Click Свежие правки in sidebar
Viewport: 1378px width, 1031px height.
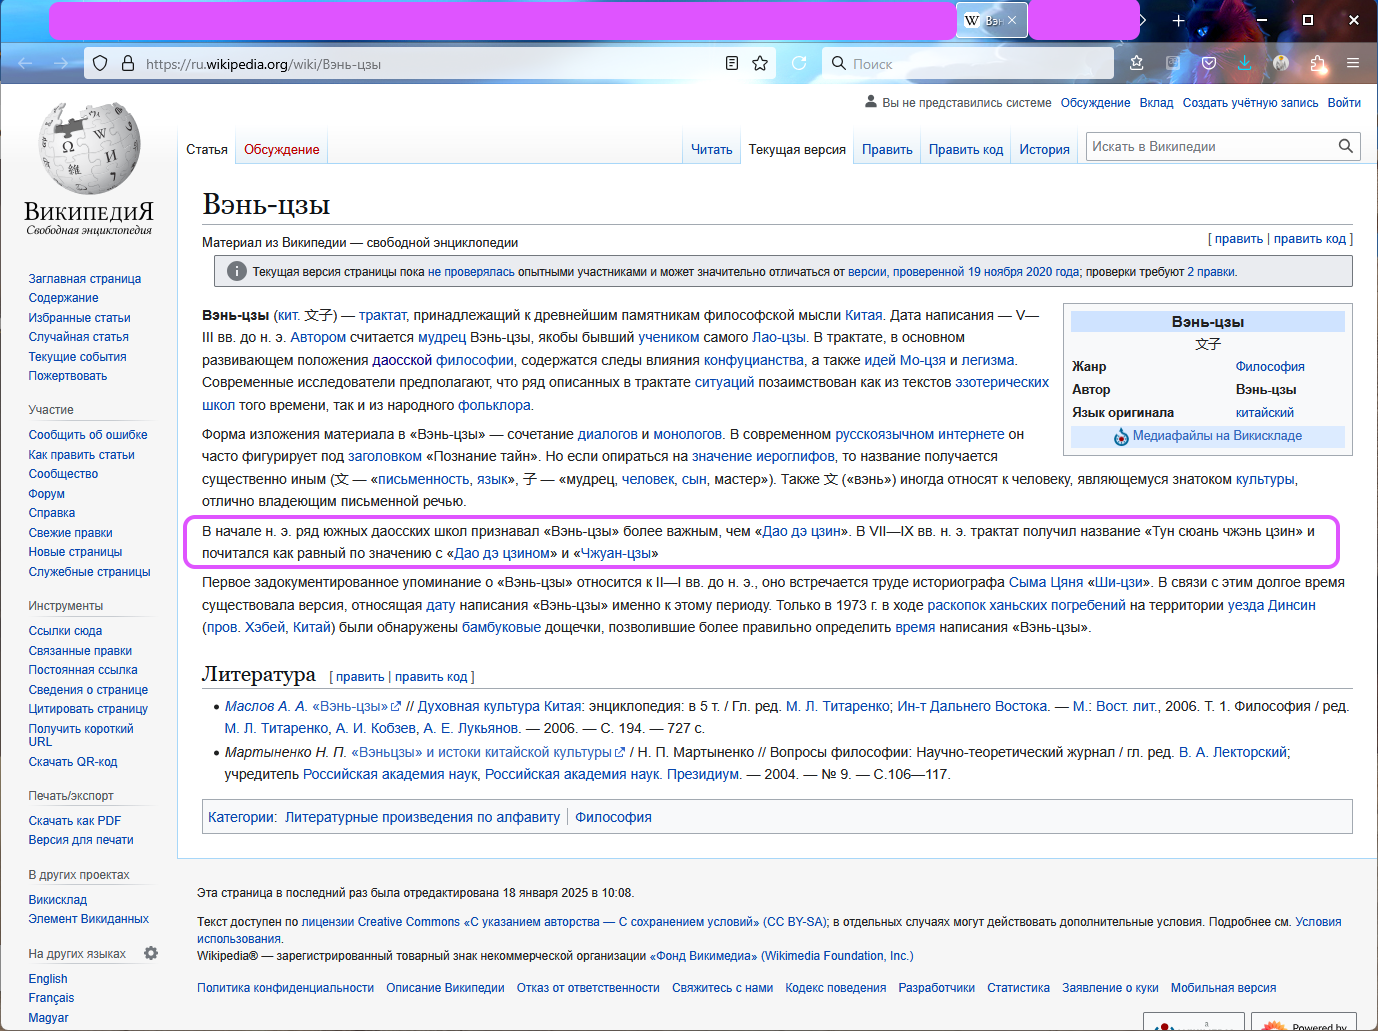click(70, 533)
